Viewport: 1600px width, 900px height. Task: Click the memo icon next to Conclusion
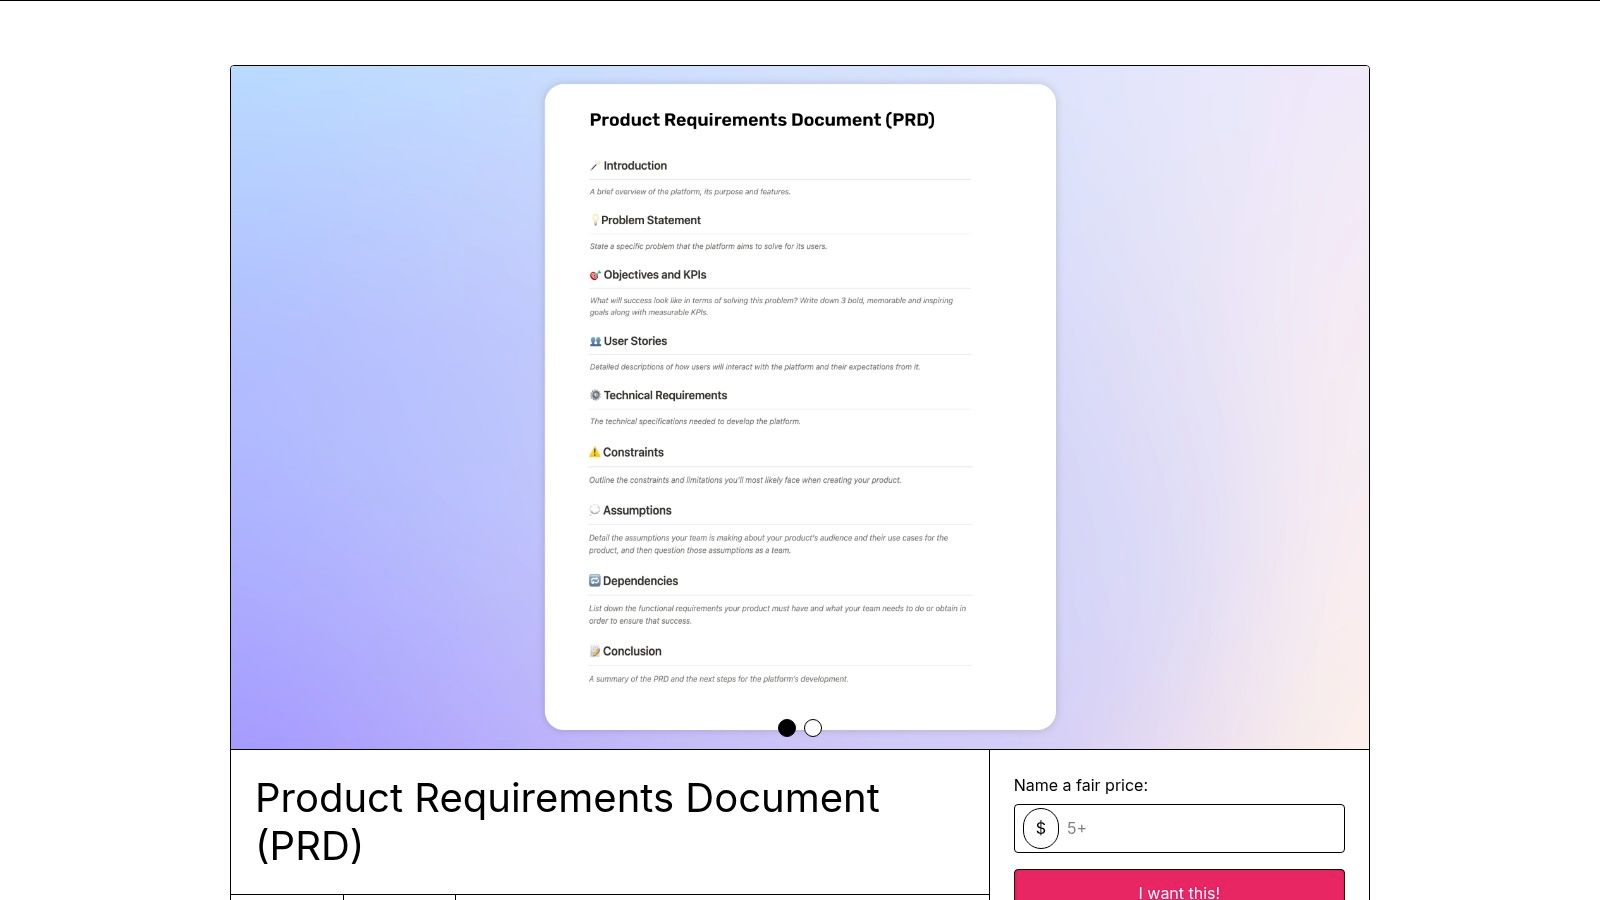pos(594,651)
